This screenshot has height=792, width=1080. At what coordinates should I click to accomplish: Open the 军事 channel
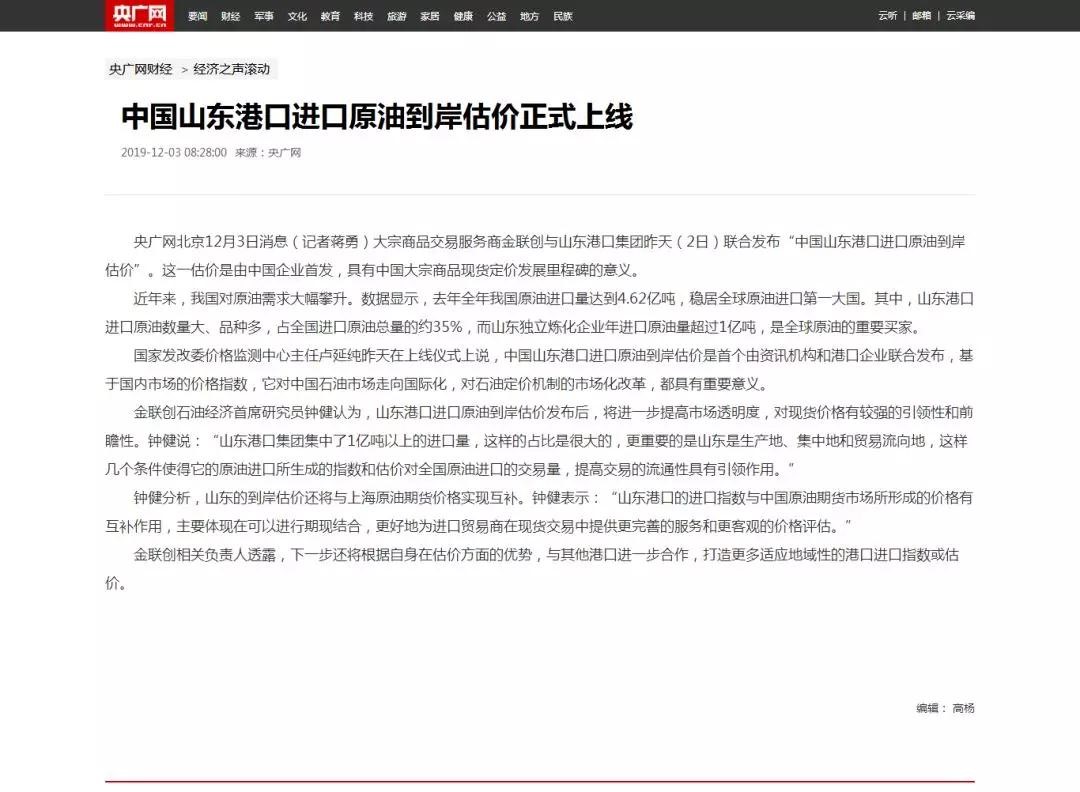click(x=264, y=16)
